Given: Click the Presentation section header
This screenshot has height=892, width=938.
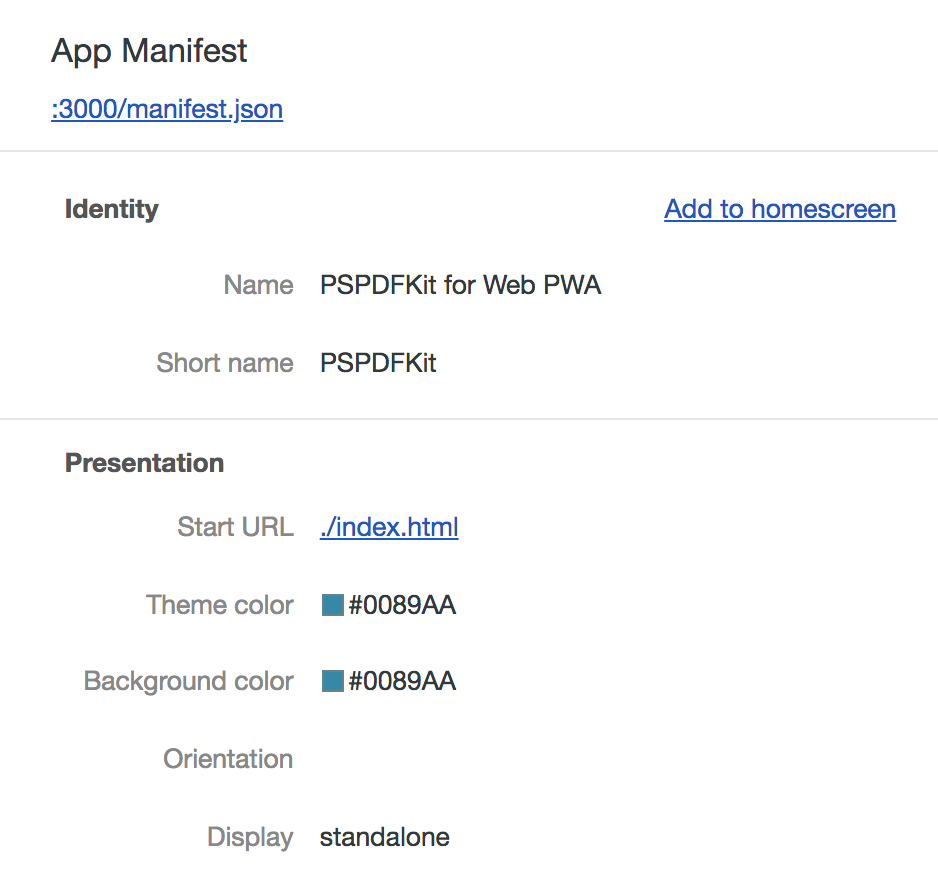Looking at the screenshot, I should (143, 463).
